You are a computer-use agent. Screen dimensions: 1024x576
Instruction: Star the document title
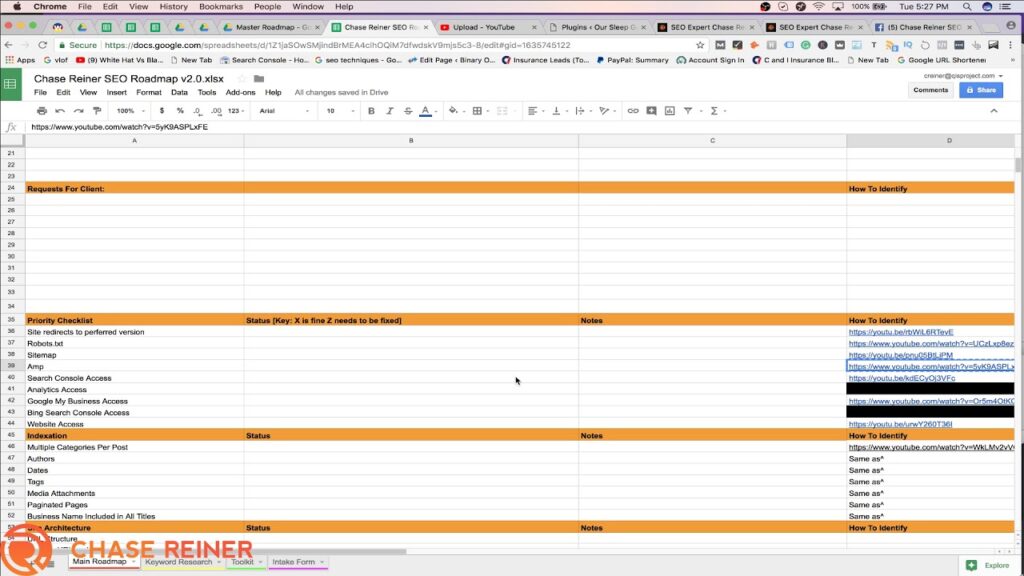click(241, 78)
